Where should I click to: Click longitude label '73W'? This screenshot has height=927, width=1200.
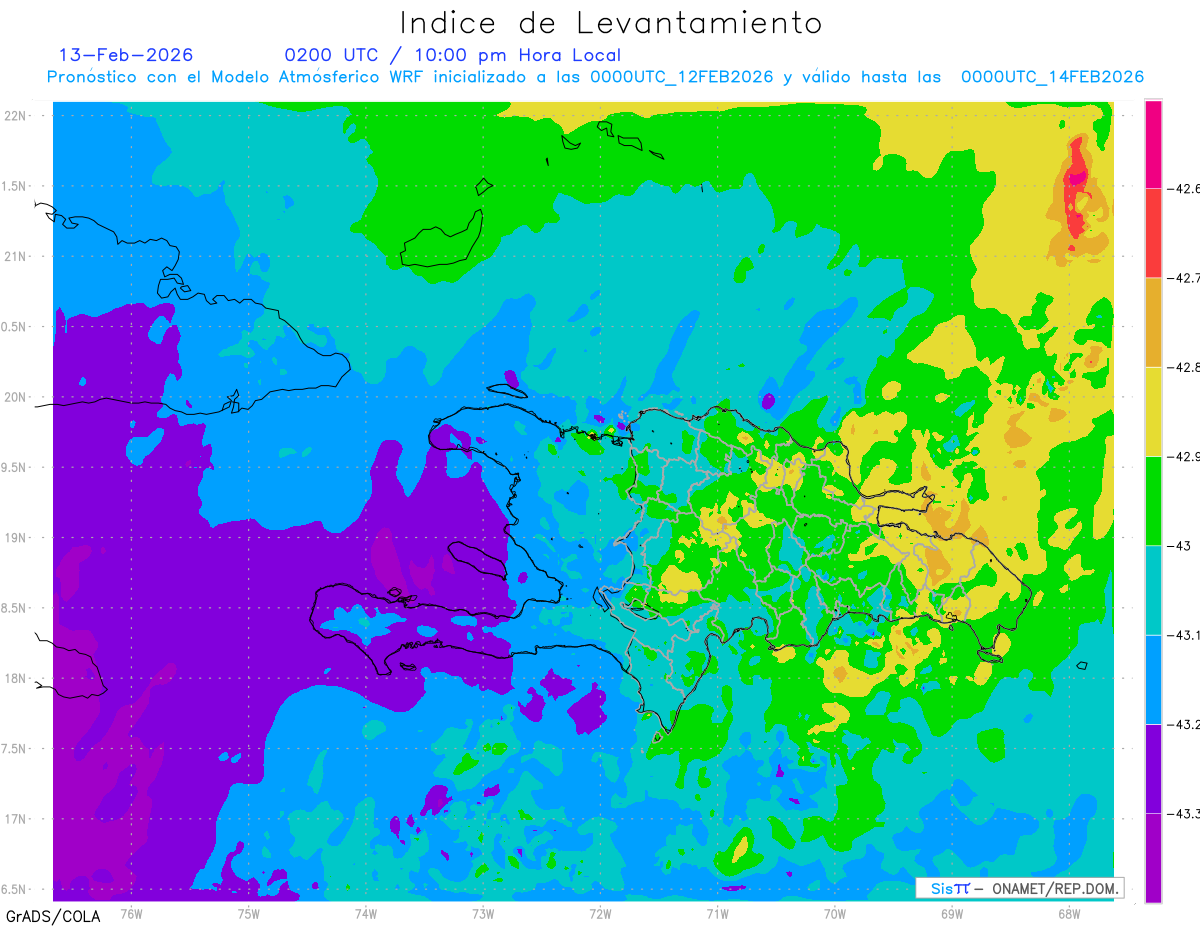coord(483,912)
